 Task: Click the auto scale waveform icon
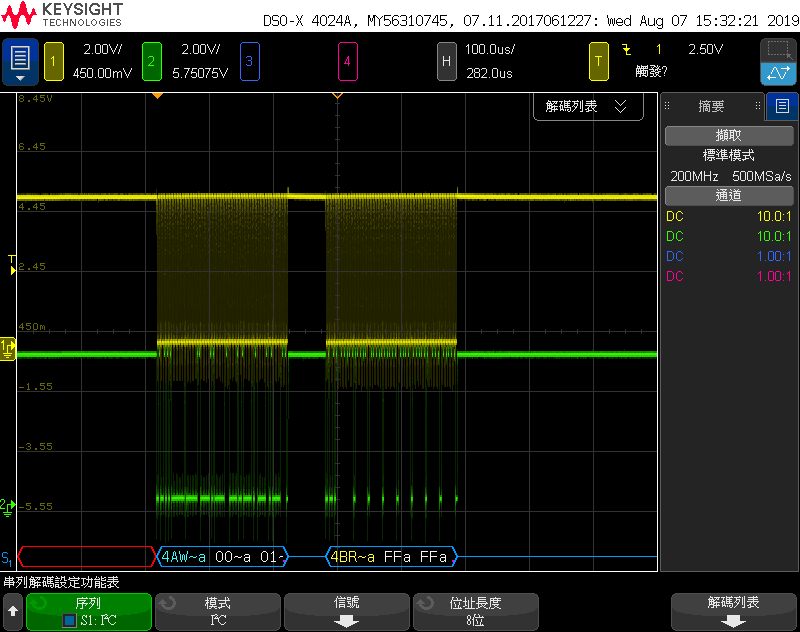point(778,73)
